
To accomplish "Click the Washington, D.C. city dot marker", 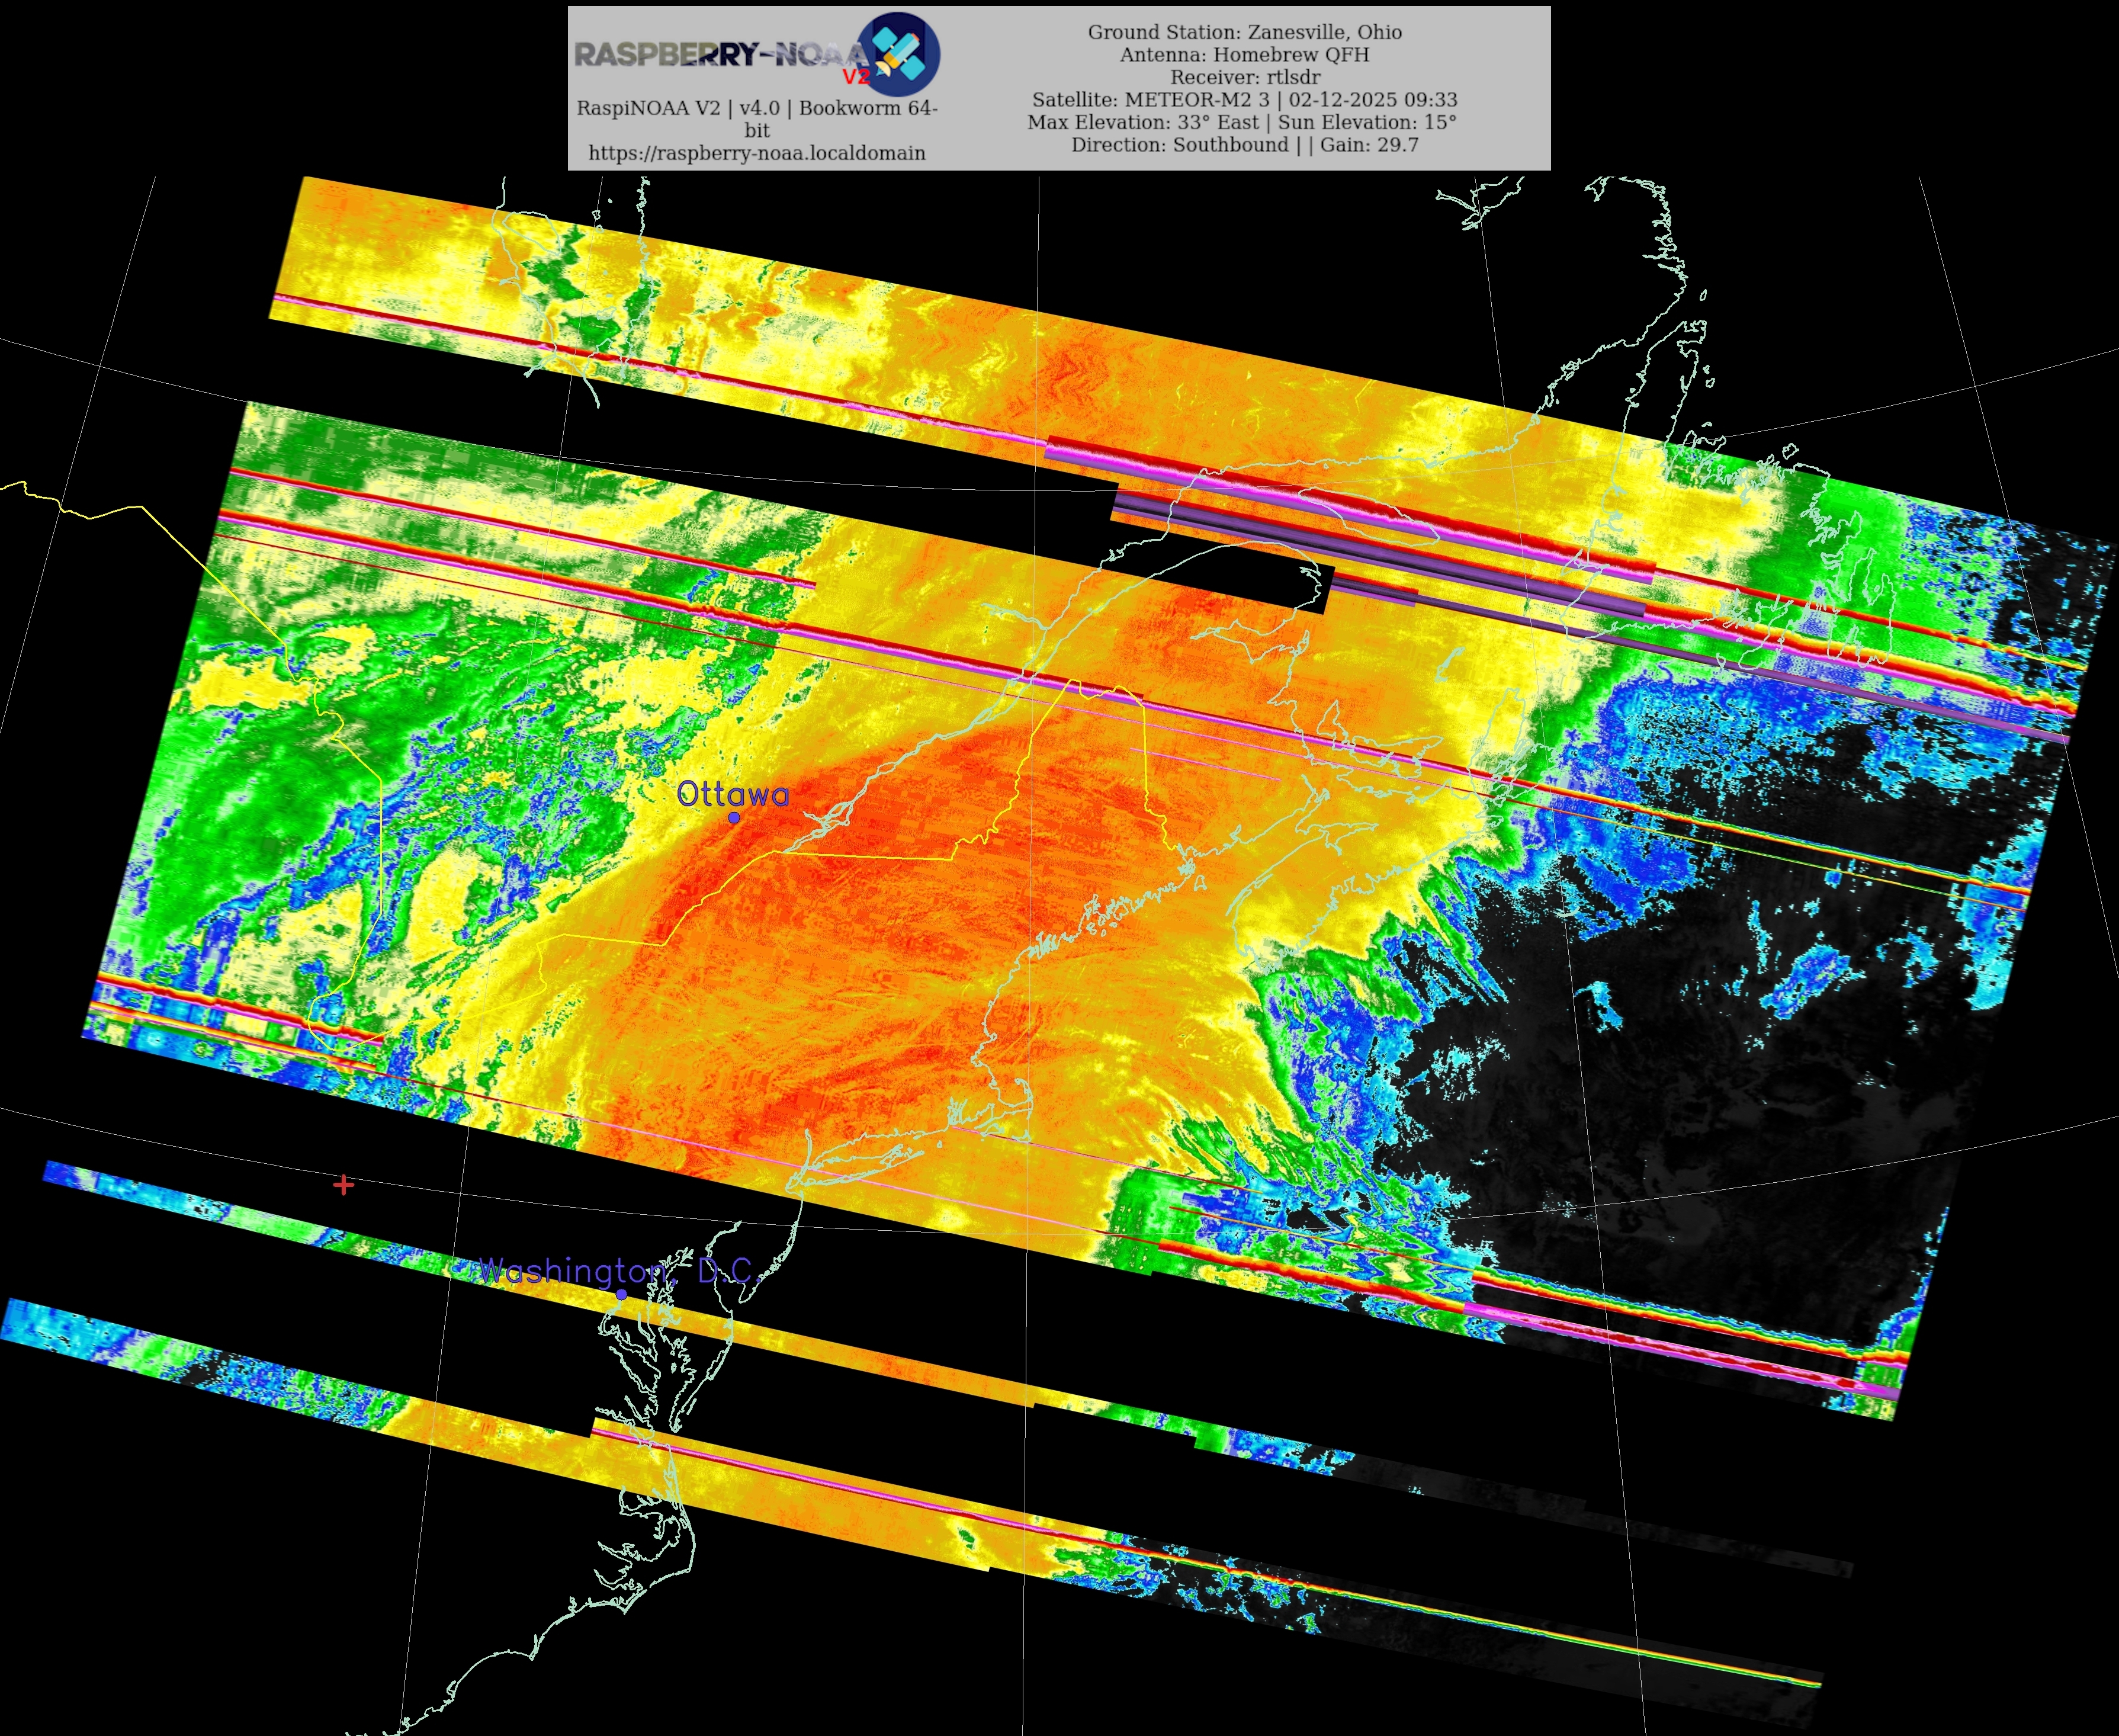I will click(621, 1294).
